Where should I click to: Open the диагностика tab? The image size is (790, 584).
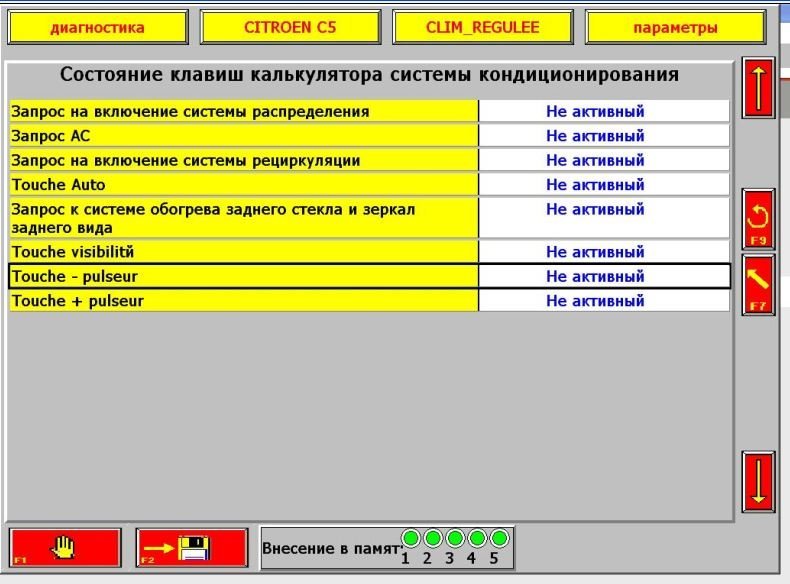[x=97, y=28]
